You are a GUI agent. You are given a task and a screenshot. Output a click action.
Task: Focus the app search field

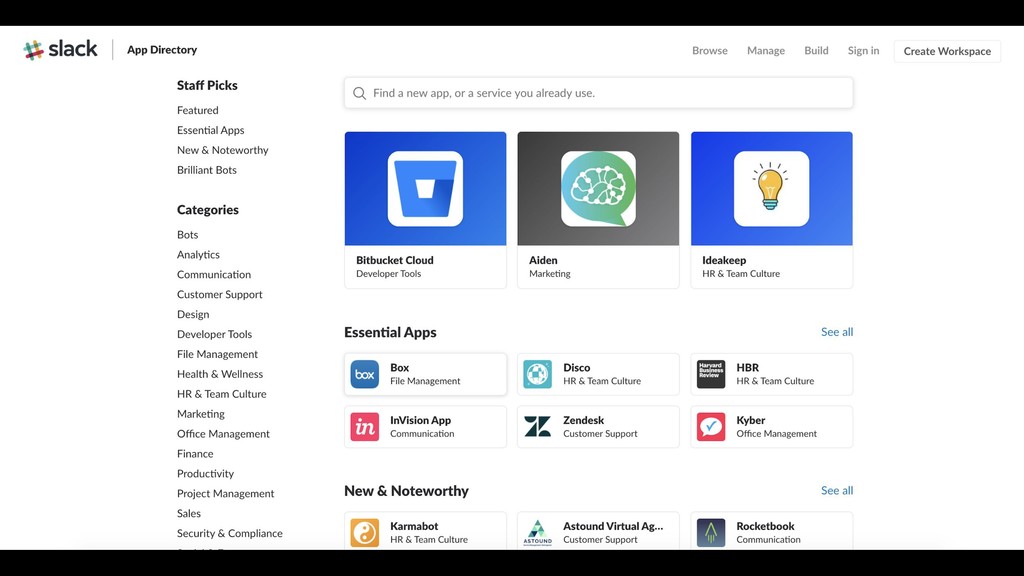point(598,93)
